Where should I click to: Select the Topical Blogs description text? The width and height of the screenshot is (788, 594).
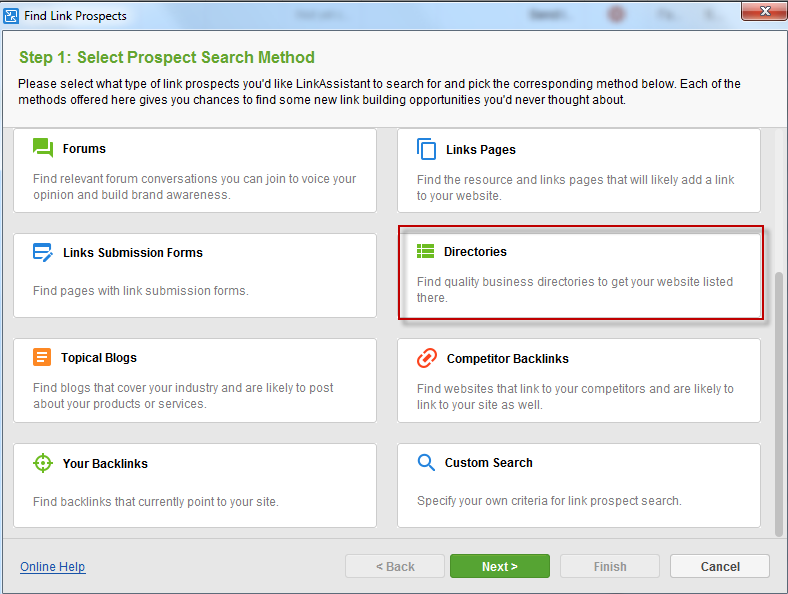click(183, 395)
